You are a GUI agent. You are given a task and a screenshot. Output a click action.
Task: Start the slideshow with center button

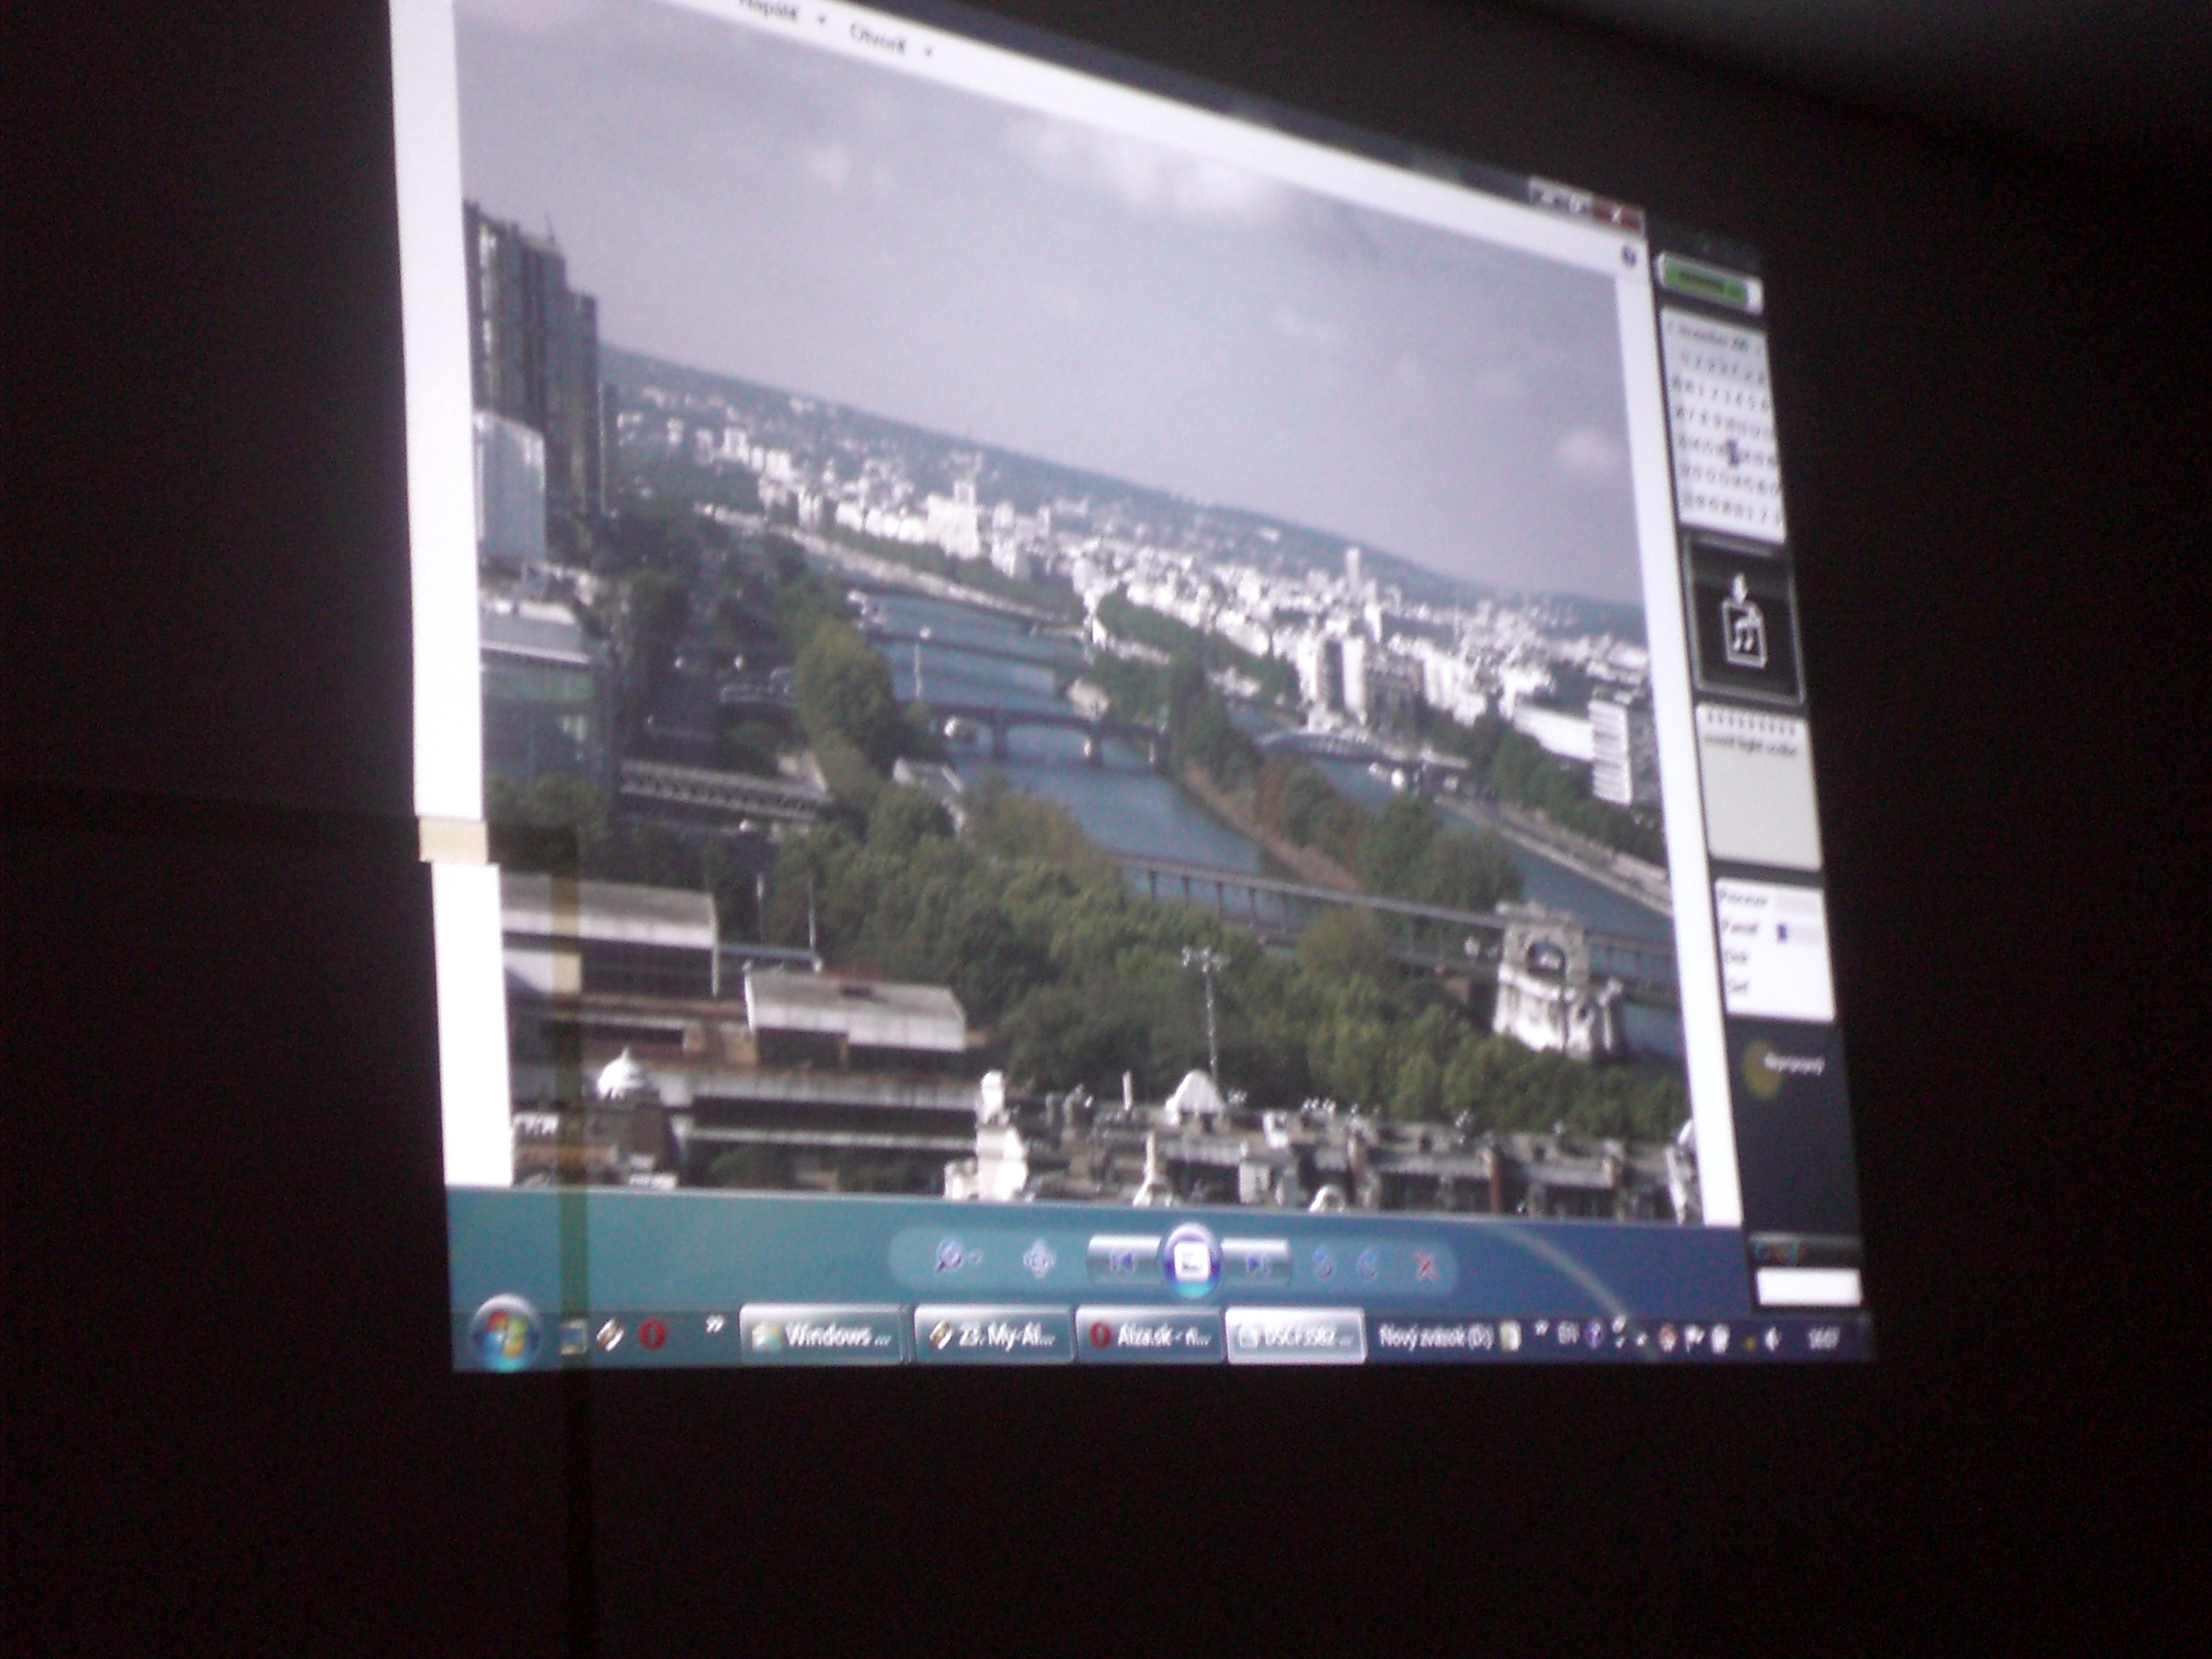pyautogui.click(x=1192, y=1262)
